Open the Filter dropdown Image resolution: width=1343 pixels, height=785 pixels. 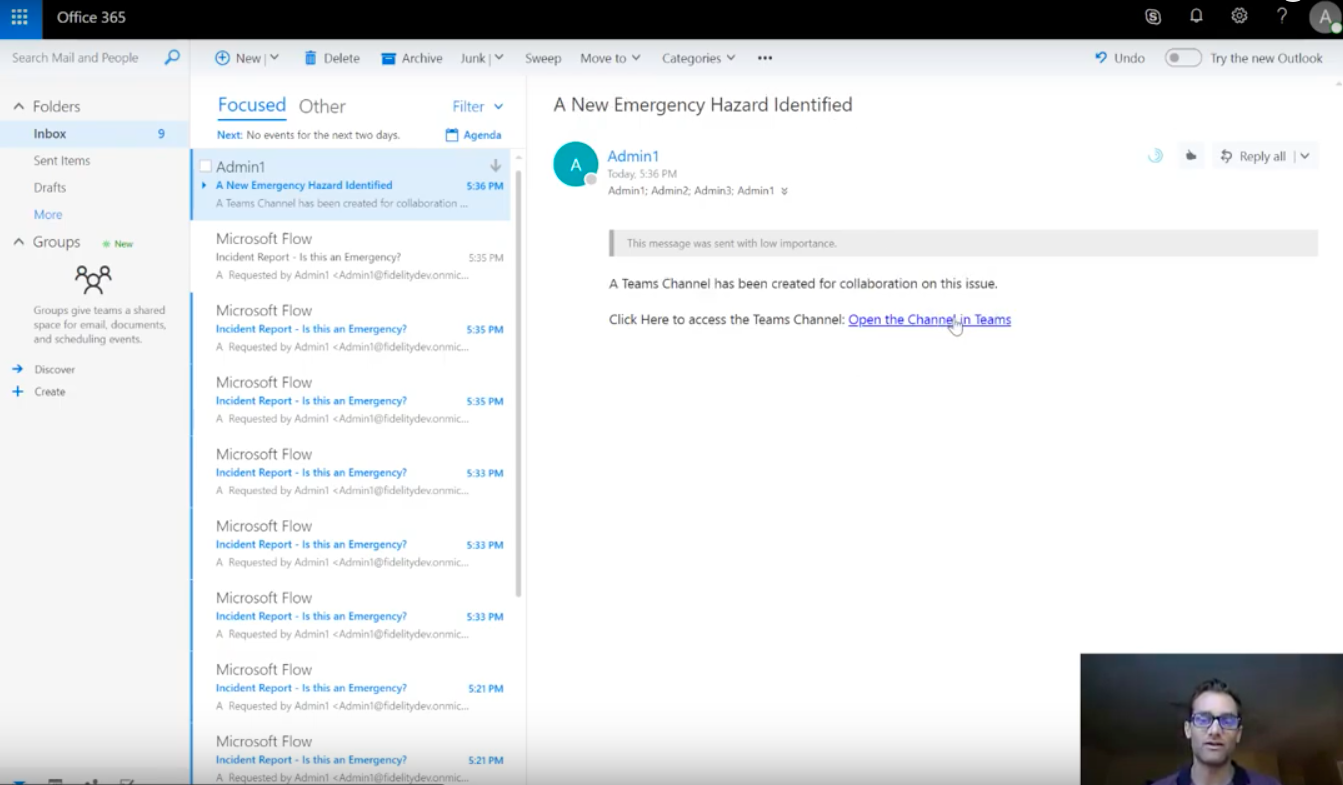point(478,106)
